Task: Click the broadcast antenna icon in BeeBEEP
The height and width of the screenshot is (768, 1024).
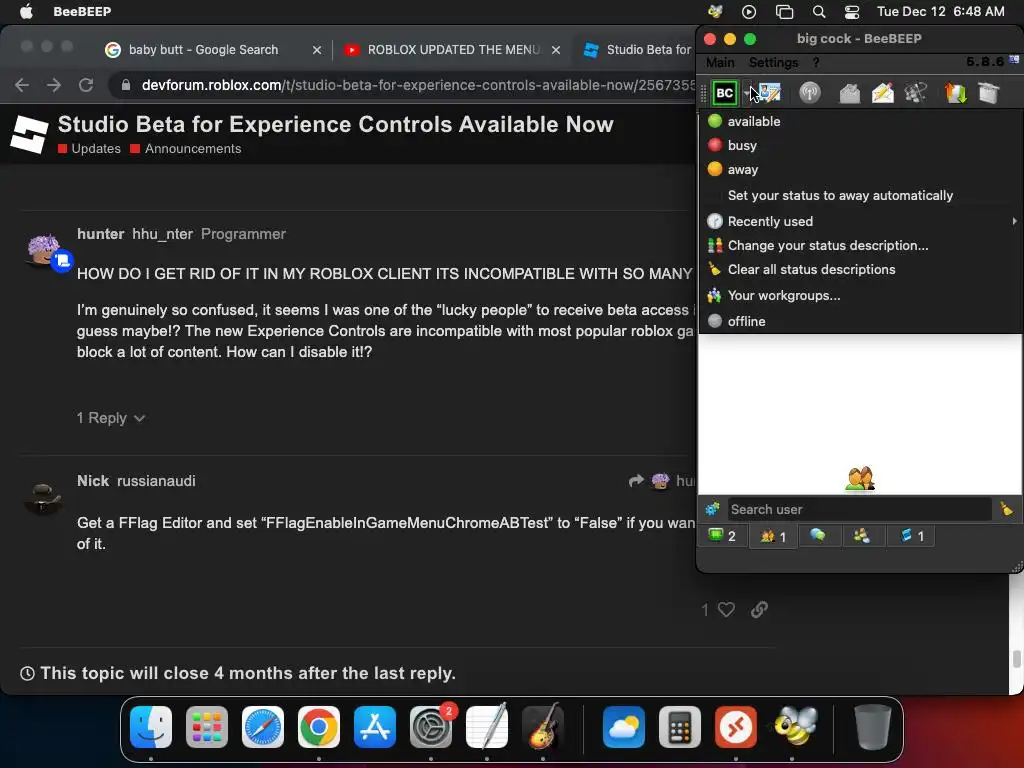Action: point(810,93)
